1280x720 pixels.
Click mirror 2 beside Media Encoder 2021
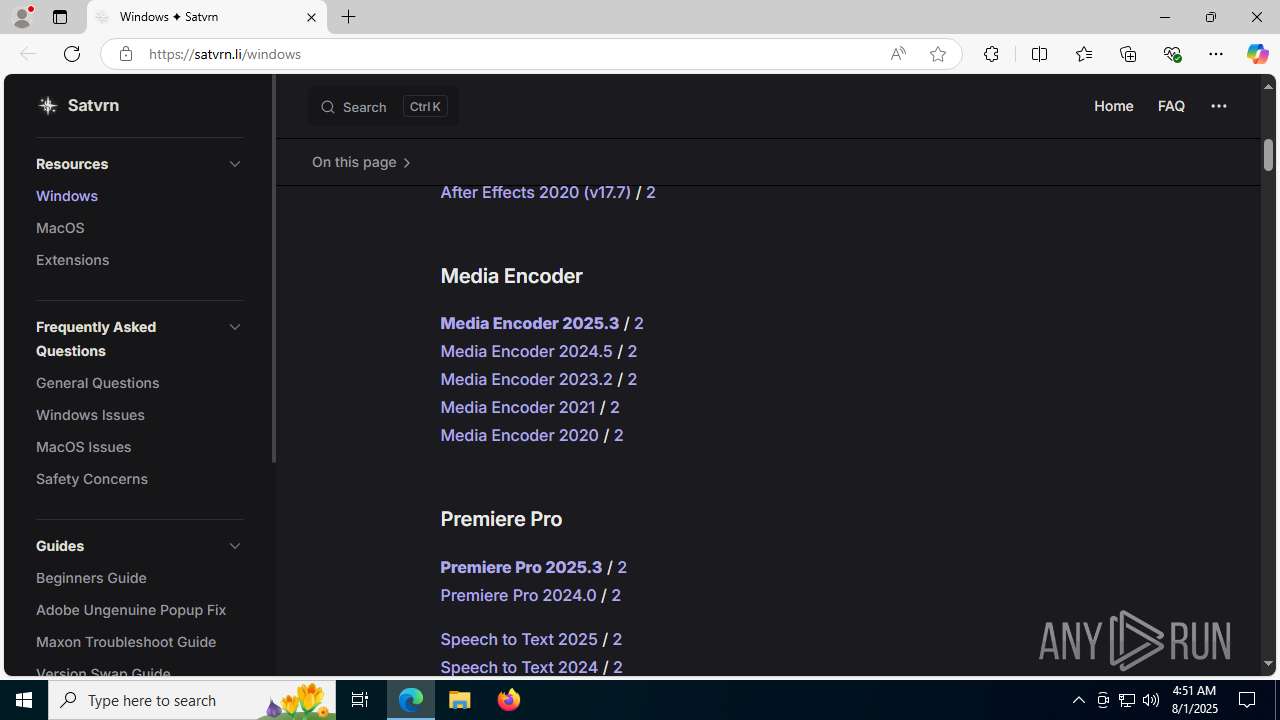(x=615, y=407)
